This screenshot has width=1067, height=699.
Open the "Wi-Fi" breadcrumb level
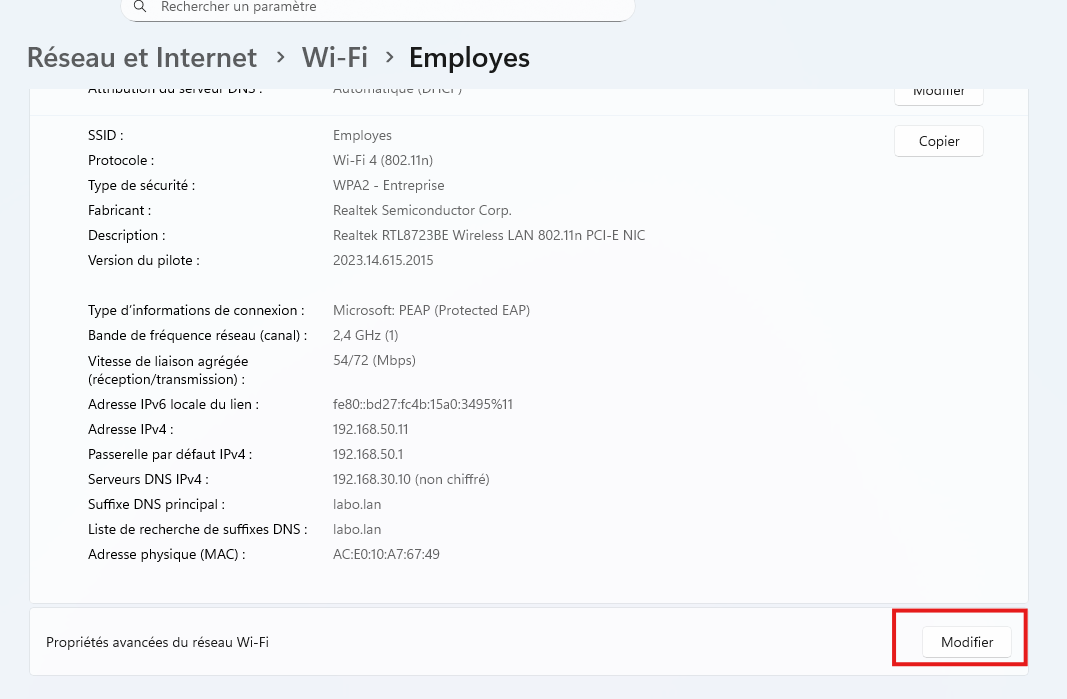[335, 58]
